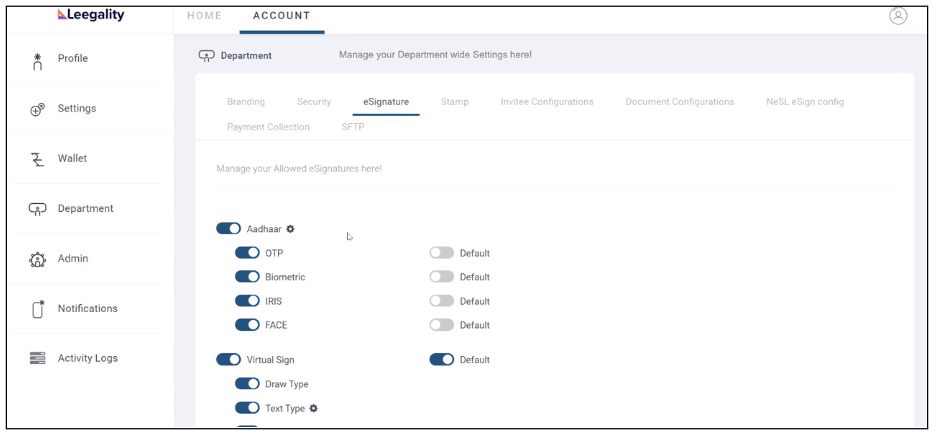Open the Notifications phone icon

(38, 309)
